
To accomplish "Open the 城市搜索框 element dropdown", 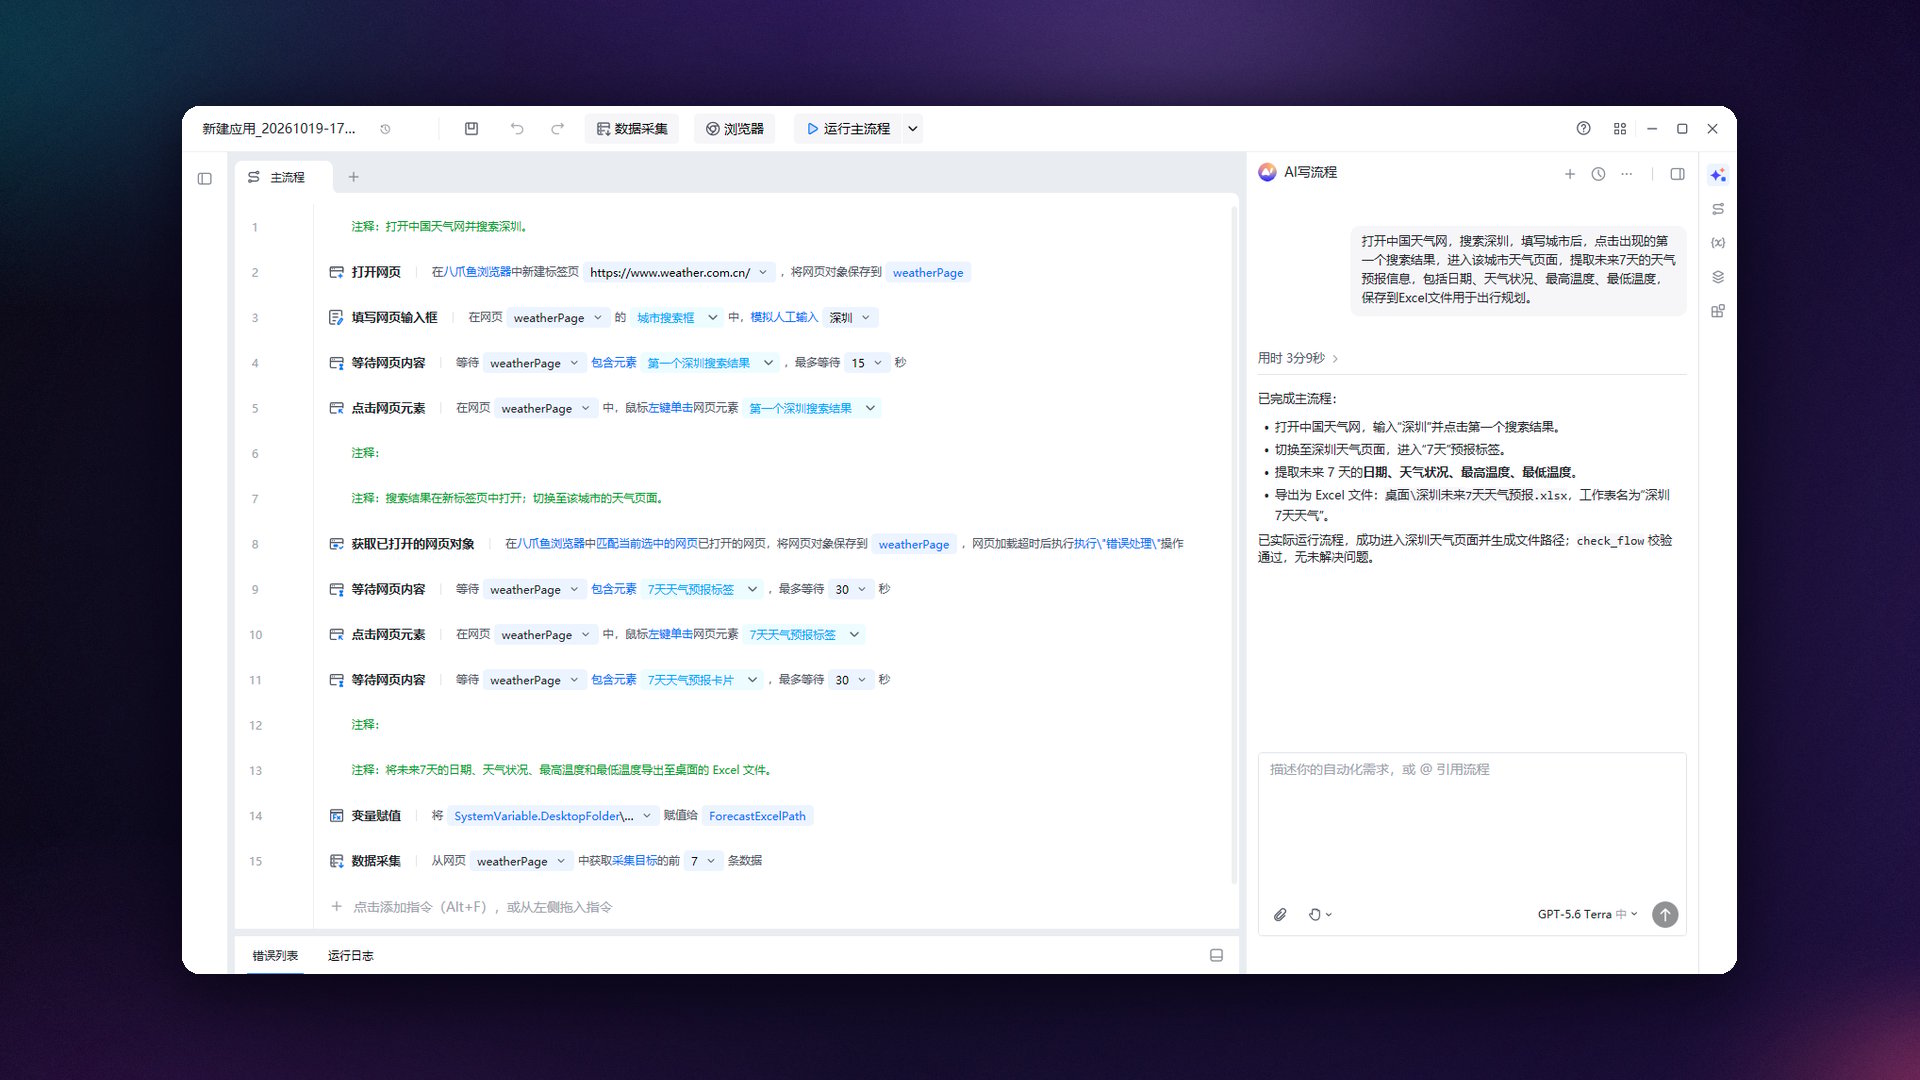I will pyautogui.click(x=712, y=317).
